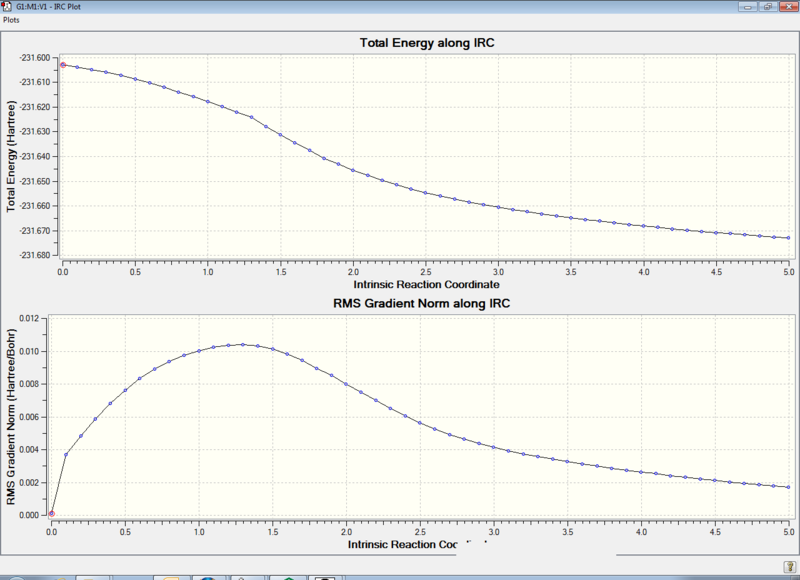Restore down the IRC Plot window
Image resolution: width=800 pixels, height=580 pixels.
[767, 7]
